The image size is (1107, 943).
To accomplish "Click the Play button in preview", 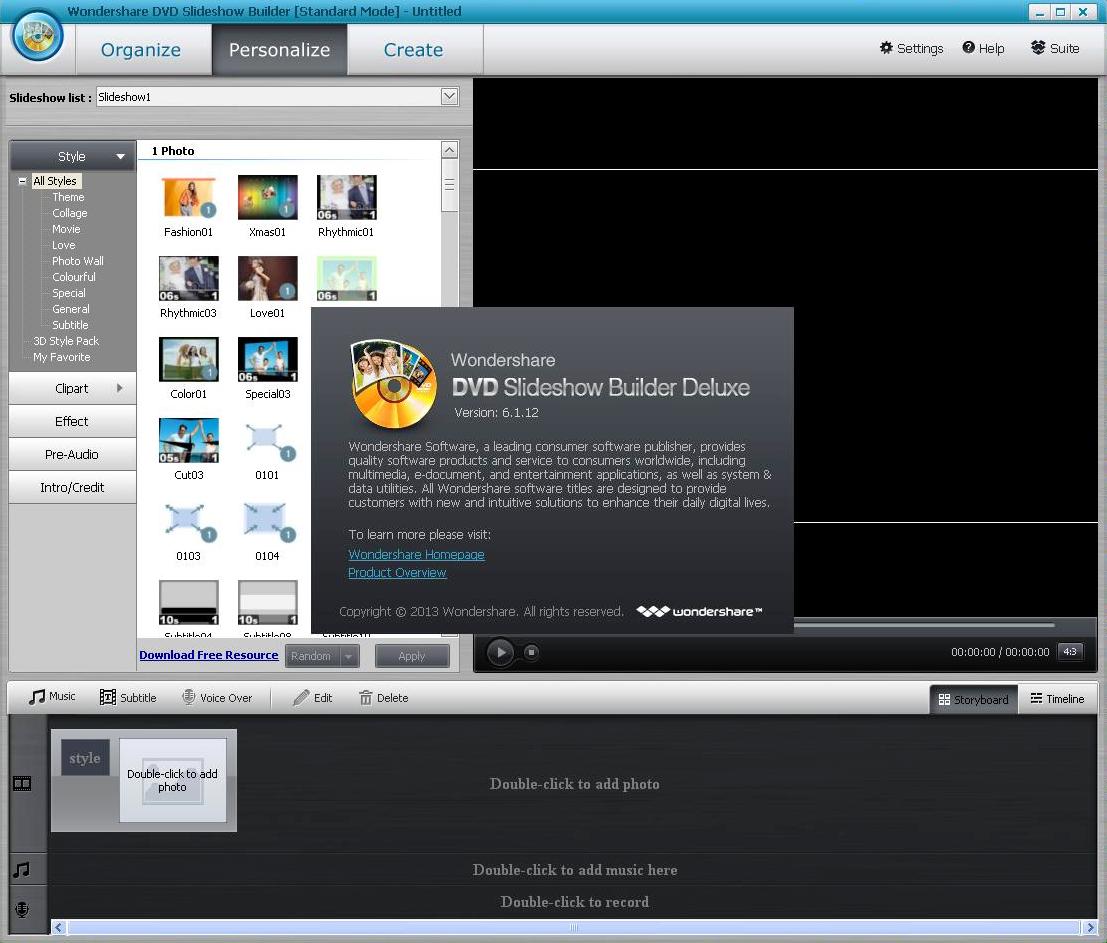I will click(x=500, y=652).
